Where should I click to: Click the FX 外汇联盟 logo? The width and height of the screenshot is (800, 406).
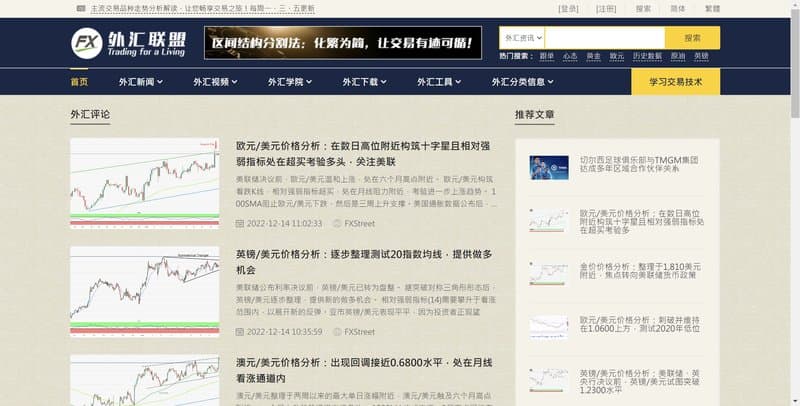[129, 43]
